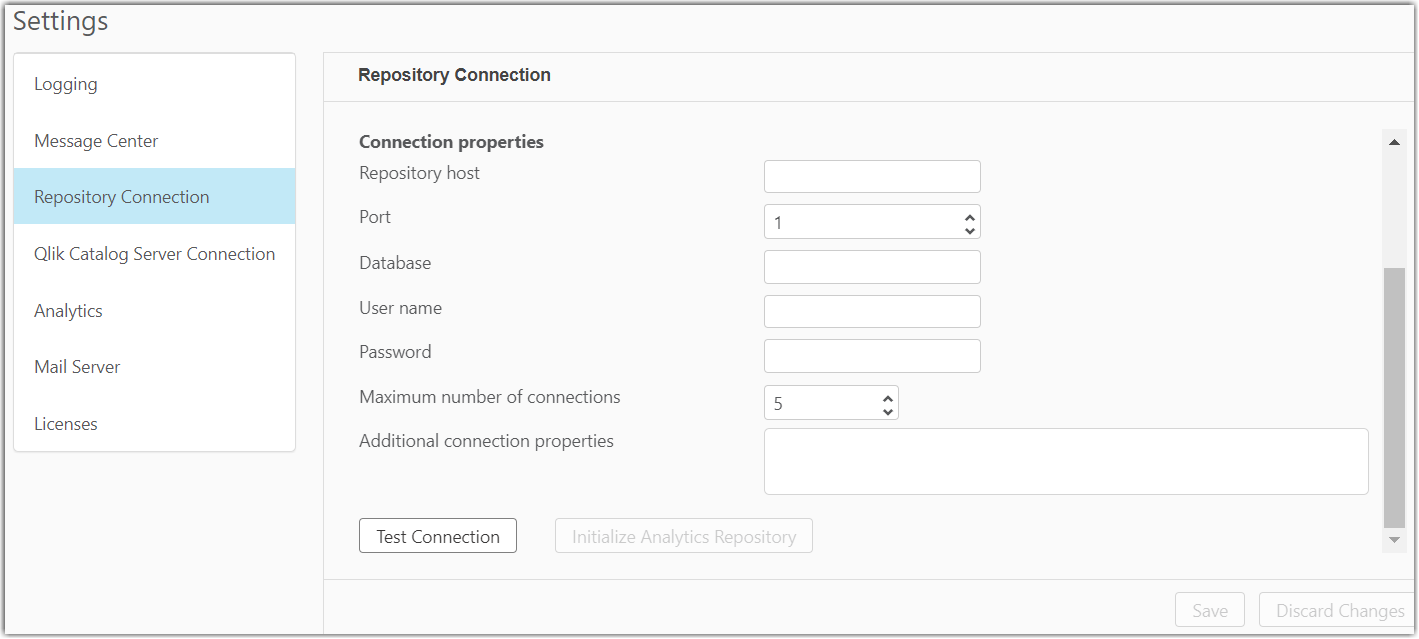Select Repository Connection in sidebar
1419x639 pixels.
tap(121, 197)
